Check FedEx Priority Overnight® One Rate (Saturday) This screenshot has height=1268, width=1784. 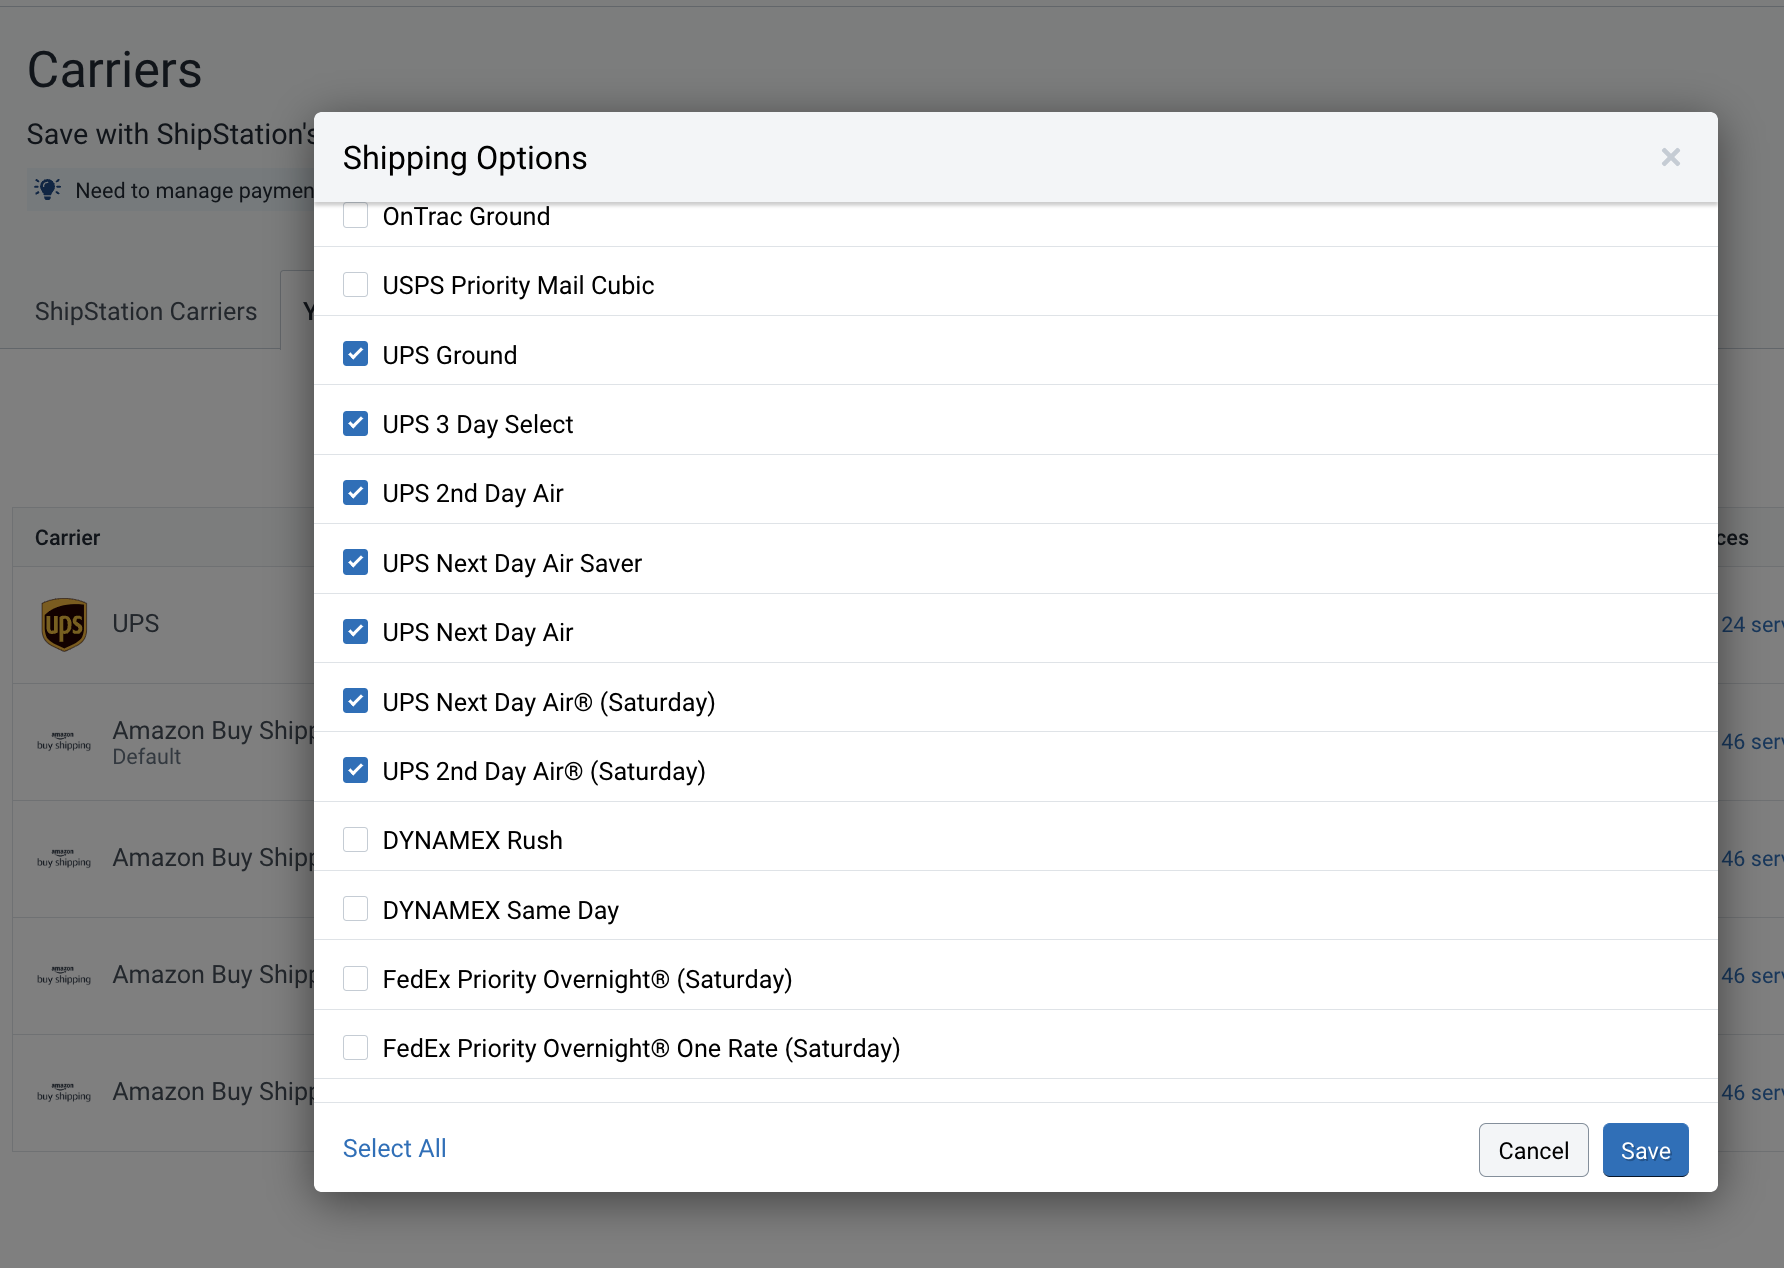click(355, 1048)
